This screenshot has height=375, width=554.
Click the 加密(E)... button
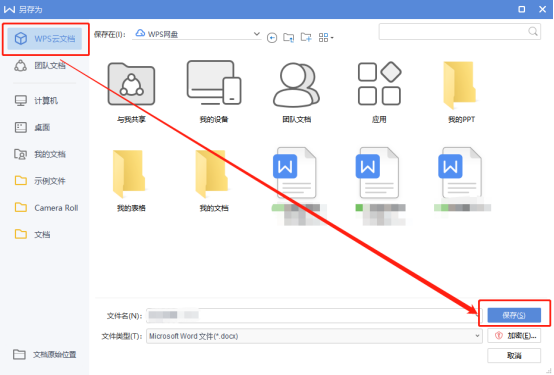tap(514, 335)
